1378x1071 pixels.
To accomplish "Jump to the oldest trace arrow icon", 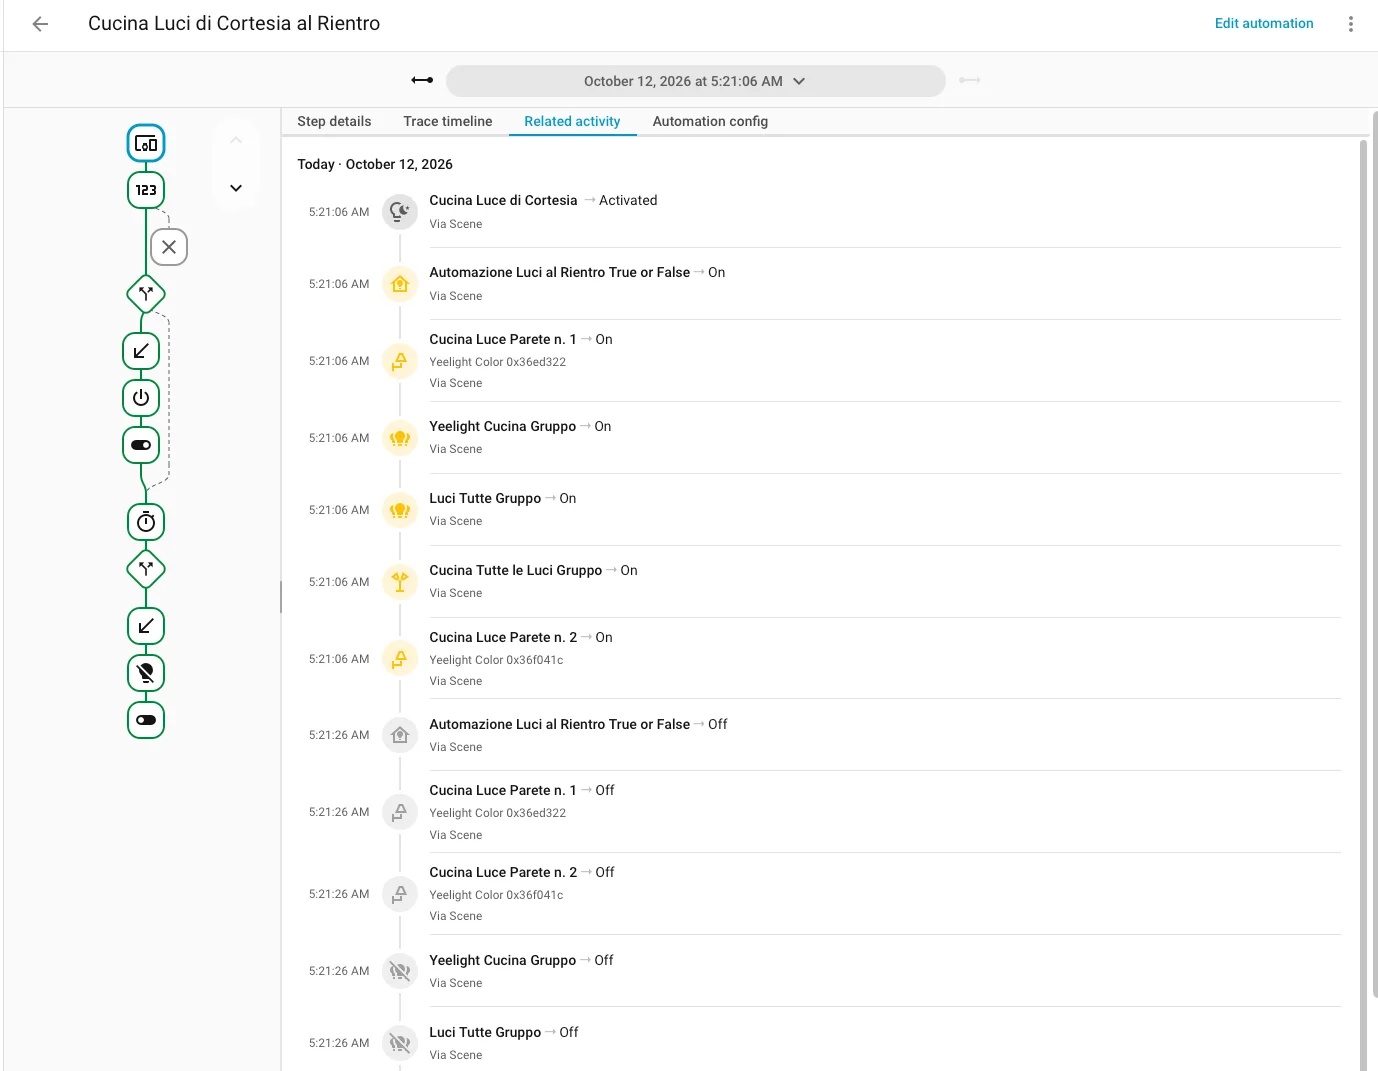I will click(422, 80).
